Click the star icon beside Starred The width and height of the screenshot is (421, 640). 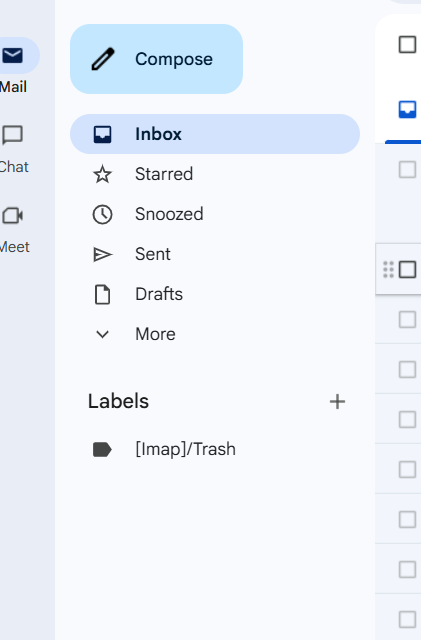(102, 174)
